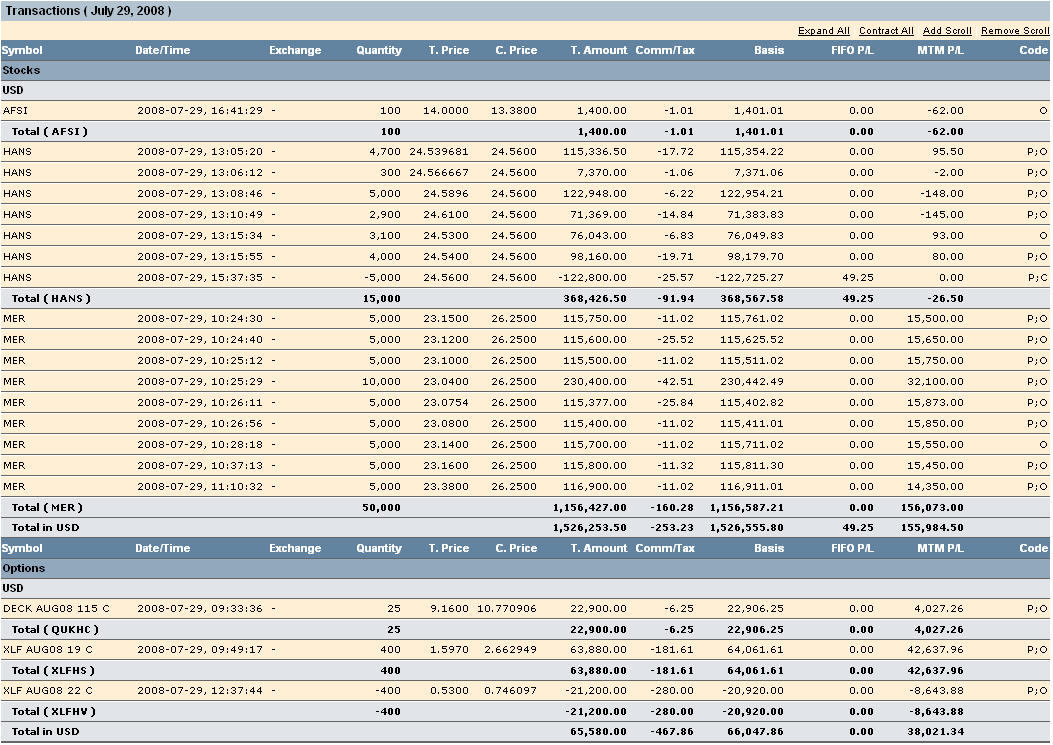Screen dimensions: 1053x745
Task: Click MER trade at 10:24:40
Action: click(x=525, y=340)
